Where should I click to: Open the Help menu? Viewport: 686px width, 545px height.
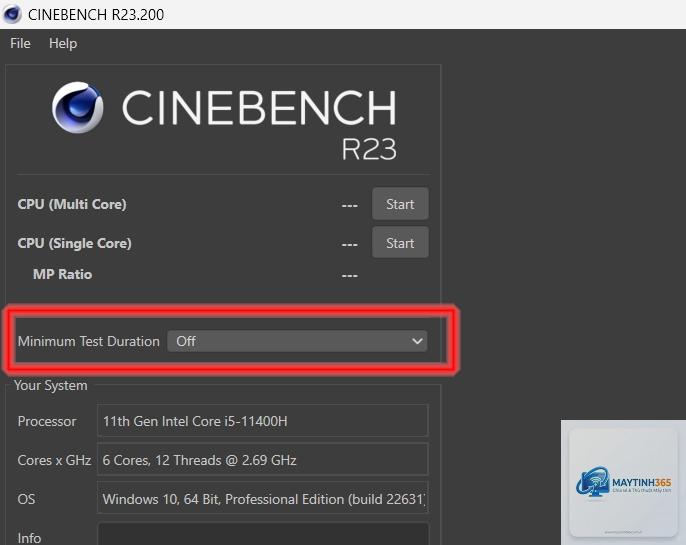tap(63, 43)
